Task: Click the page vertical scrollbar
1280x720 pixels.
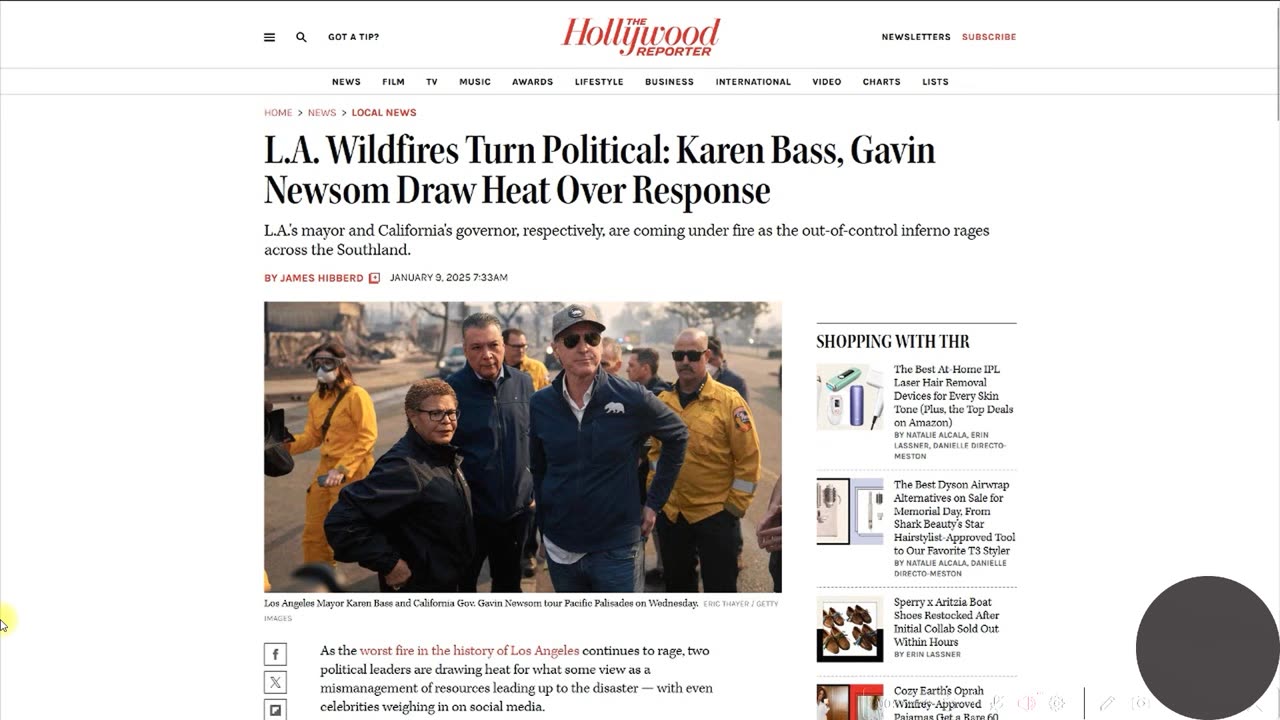Action: 1274,360
